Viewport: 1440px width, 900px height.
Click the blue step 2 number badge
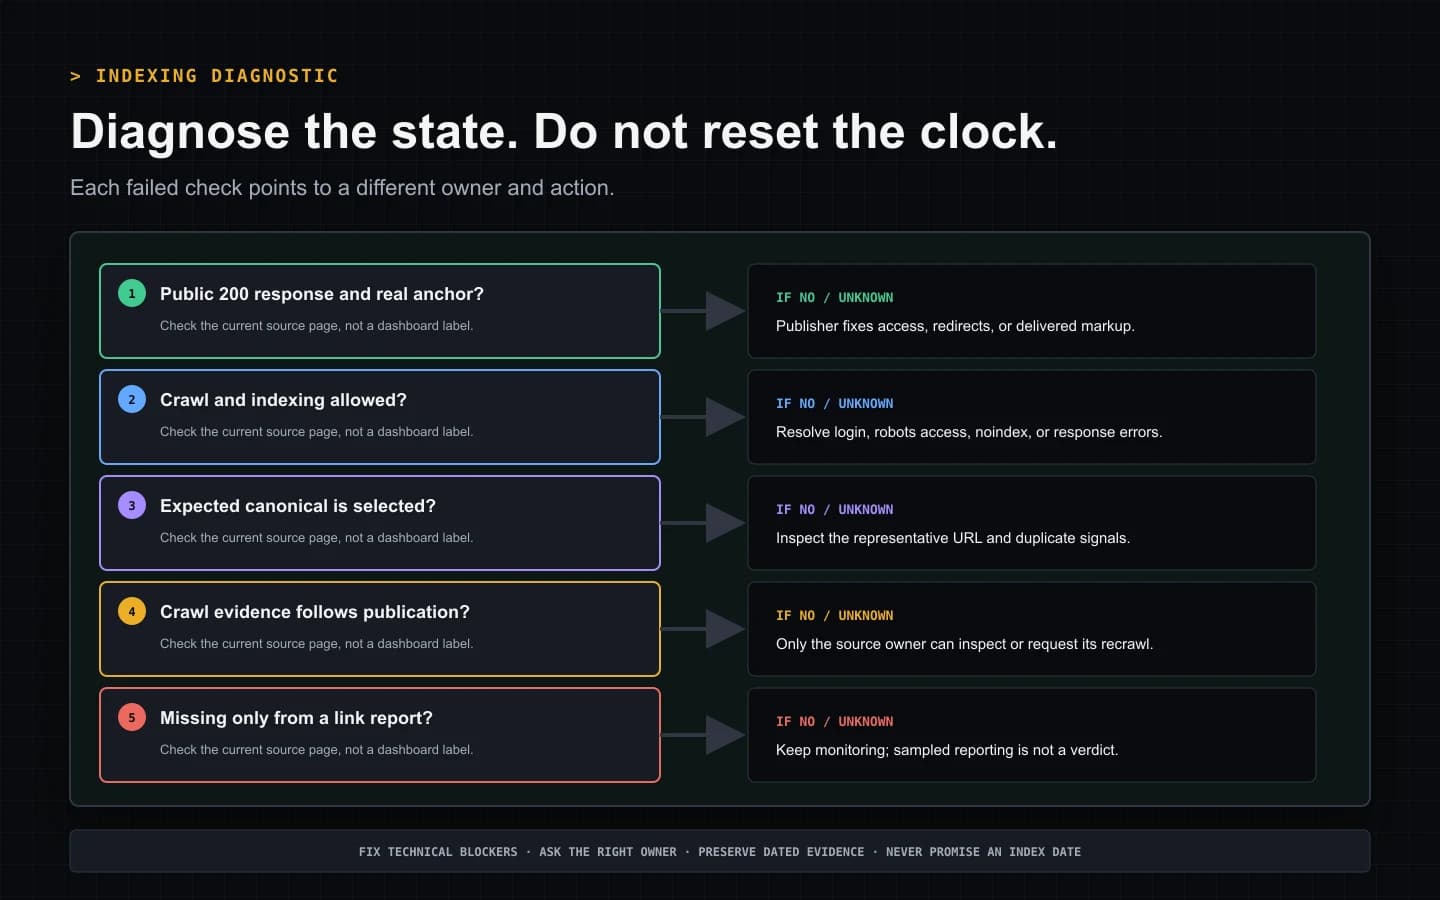(x=132, y=399)
